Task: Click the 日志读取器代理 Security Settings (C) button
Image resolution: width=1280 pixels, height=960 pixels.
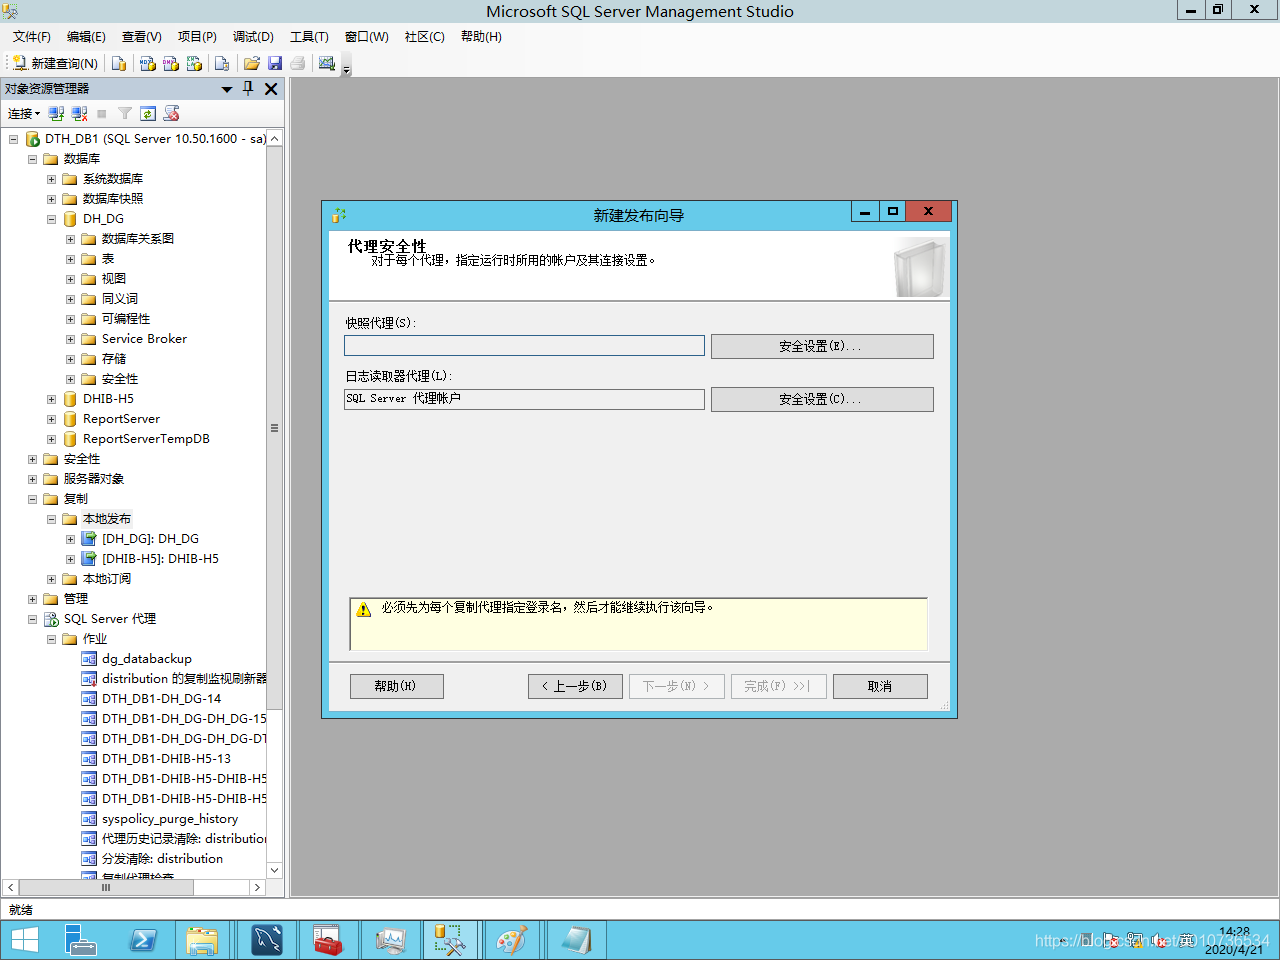Action: (x=822, y=399)
